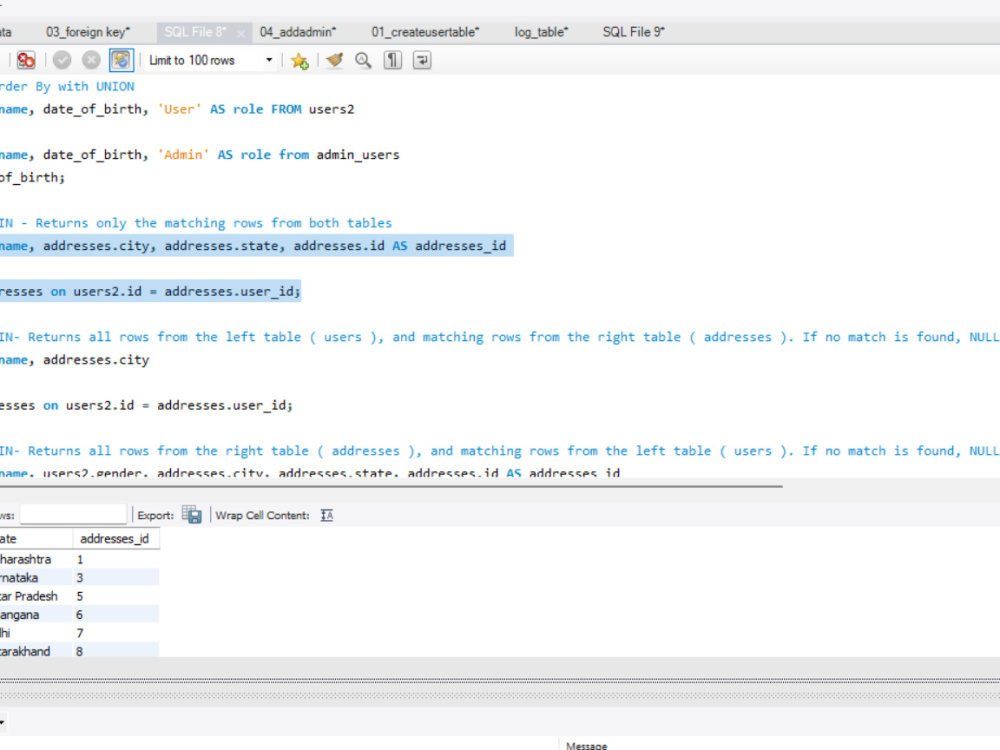Switch to the log_table tab
Screen dimensions: 1000x750
(541, 32)
